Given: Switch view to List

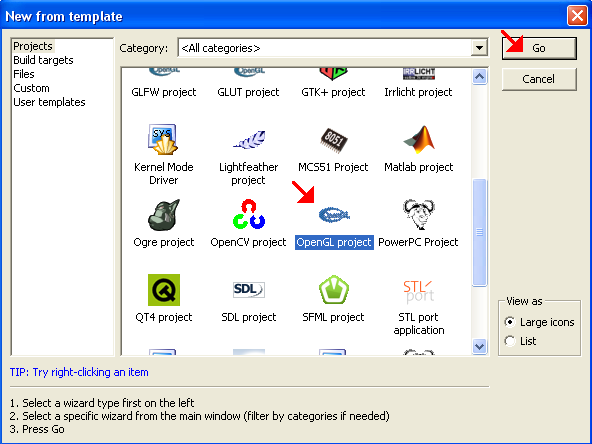Looking at the screenshot, I should coord(520,341).
